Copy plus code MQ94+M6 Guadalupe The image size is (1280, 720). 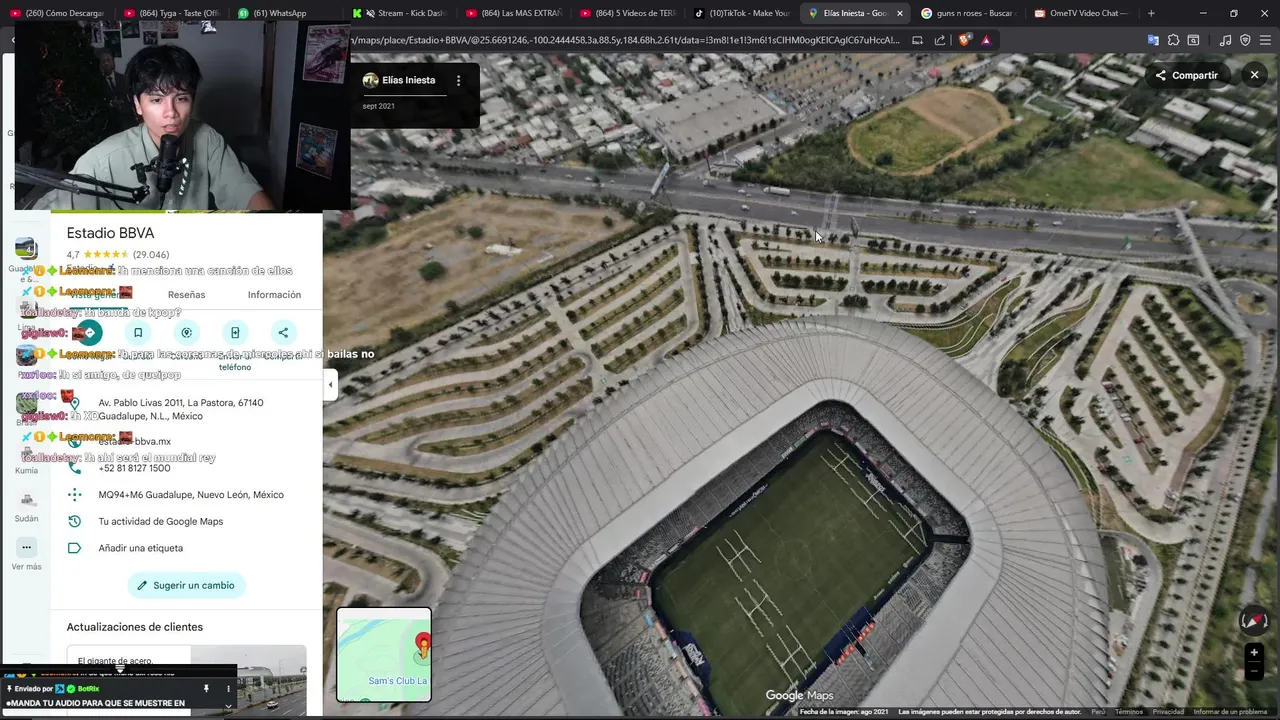190,494
